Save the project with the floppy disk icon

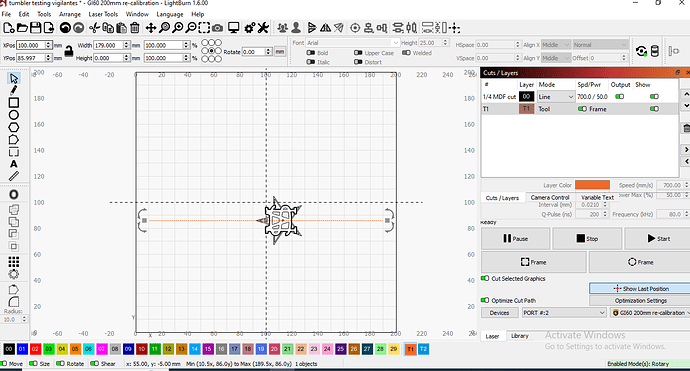coord(35,28)
